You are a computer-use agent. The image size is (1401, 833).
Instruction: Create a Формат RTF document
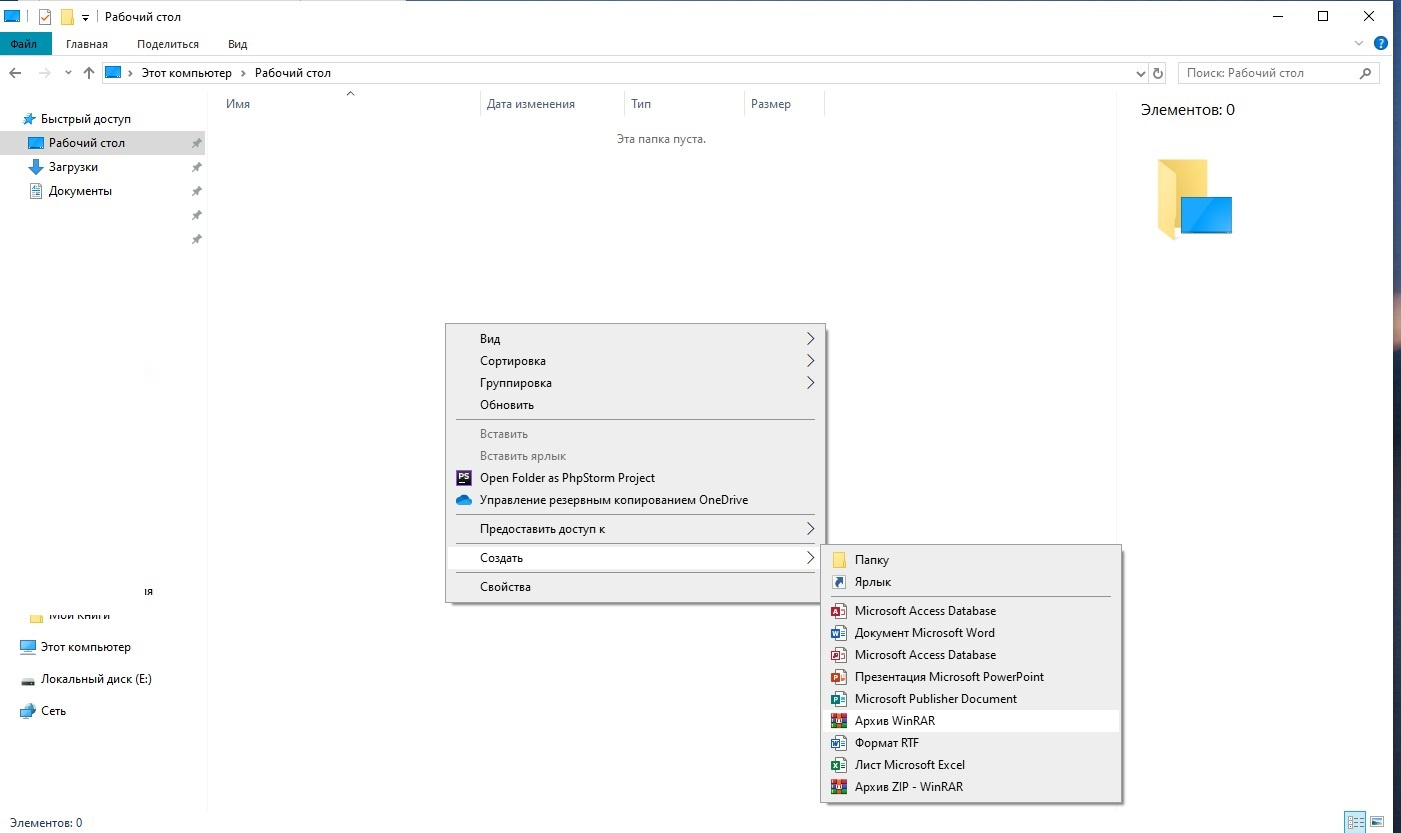coord(970,743)
